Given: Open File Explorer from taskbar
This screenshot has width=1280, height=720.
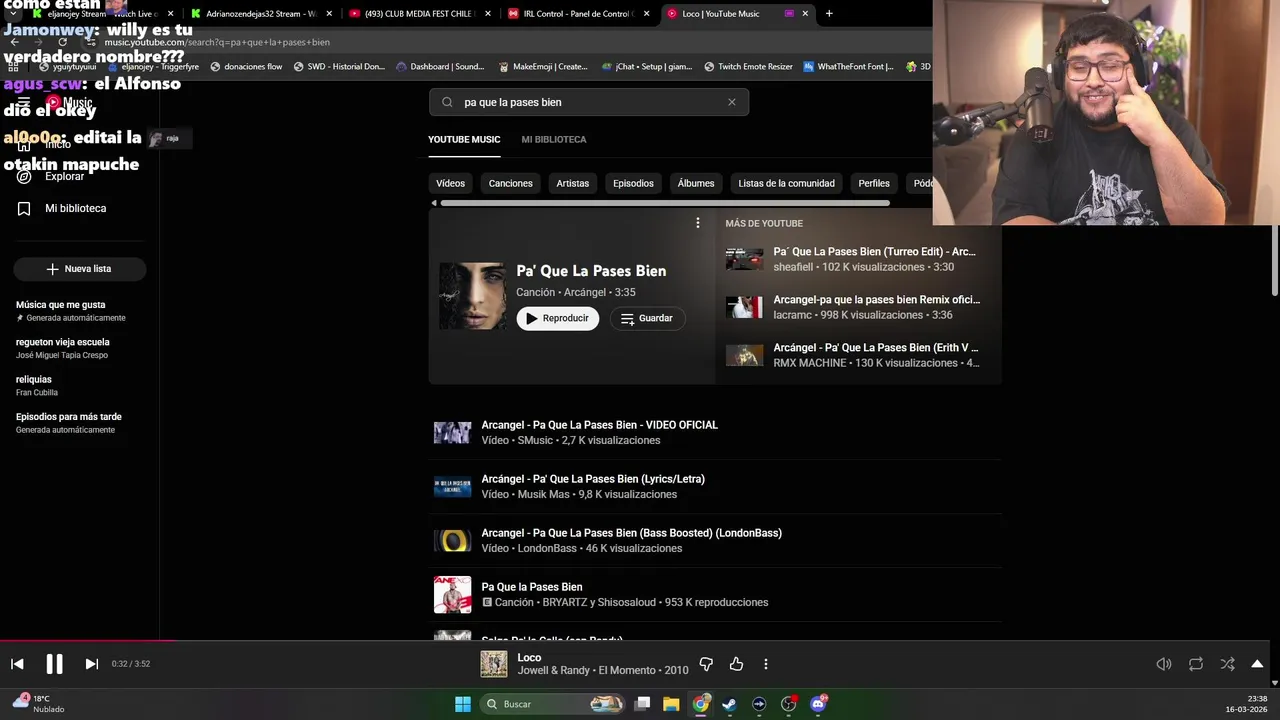Looking at the screenshot, I should (x=671, y=704).
